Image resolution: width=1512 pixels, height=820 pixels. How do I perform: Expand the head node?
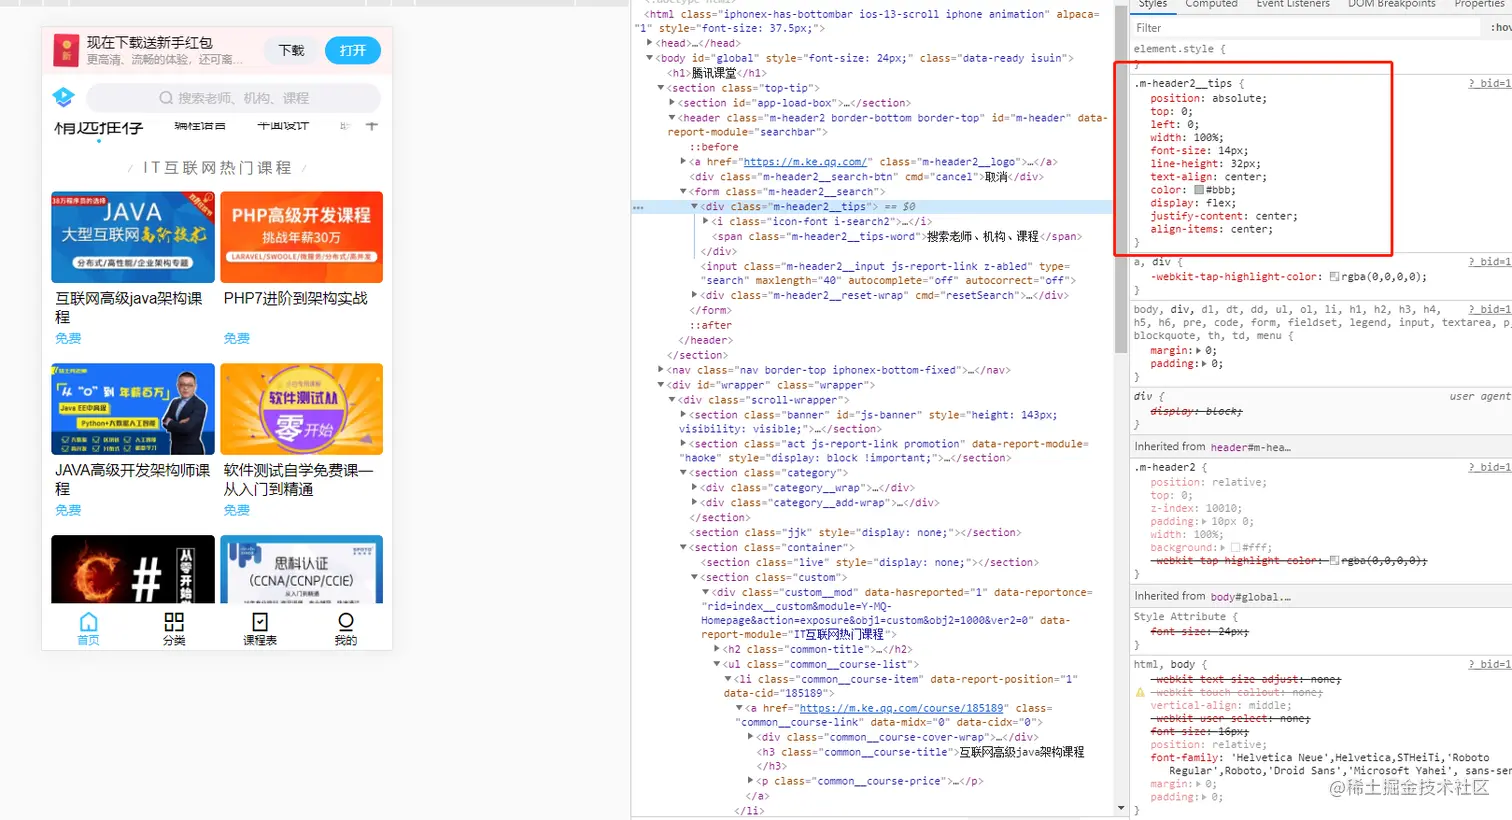[x=651, y=43]
